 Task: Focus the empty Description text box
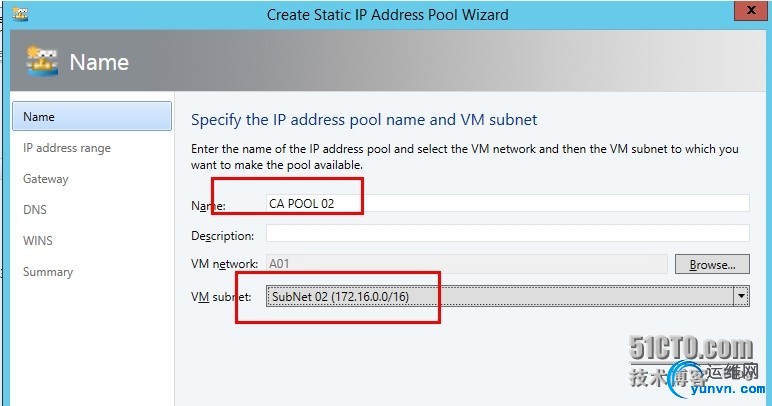point(508,233)
